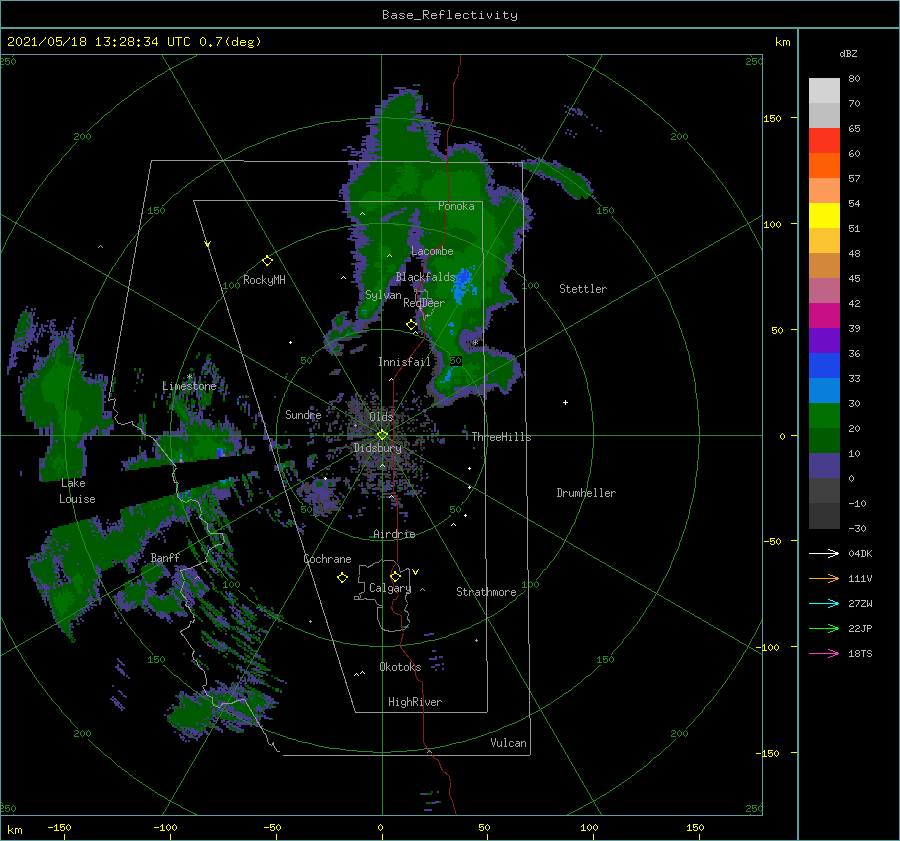The width and height of the screenshot is (900, 841).
Task: Click the white 04DK arrow in legend
Action: [824, 553]
